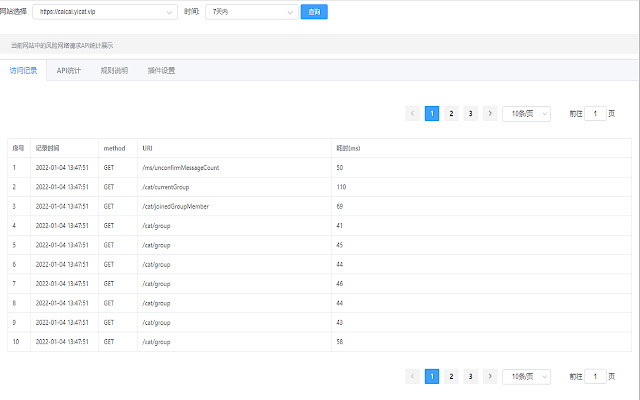Image resolution: width=640 pixels, height=400 pixels.
Task: Click the duration value 43 in row 9
Action: click(x=340, y=322)
